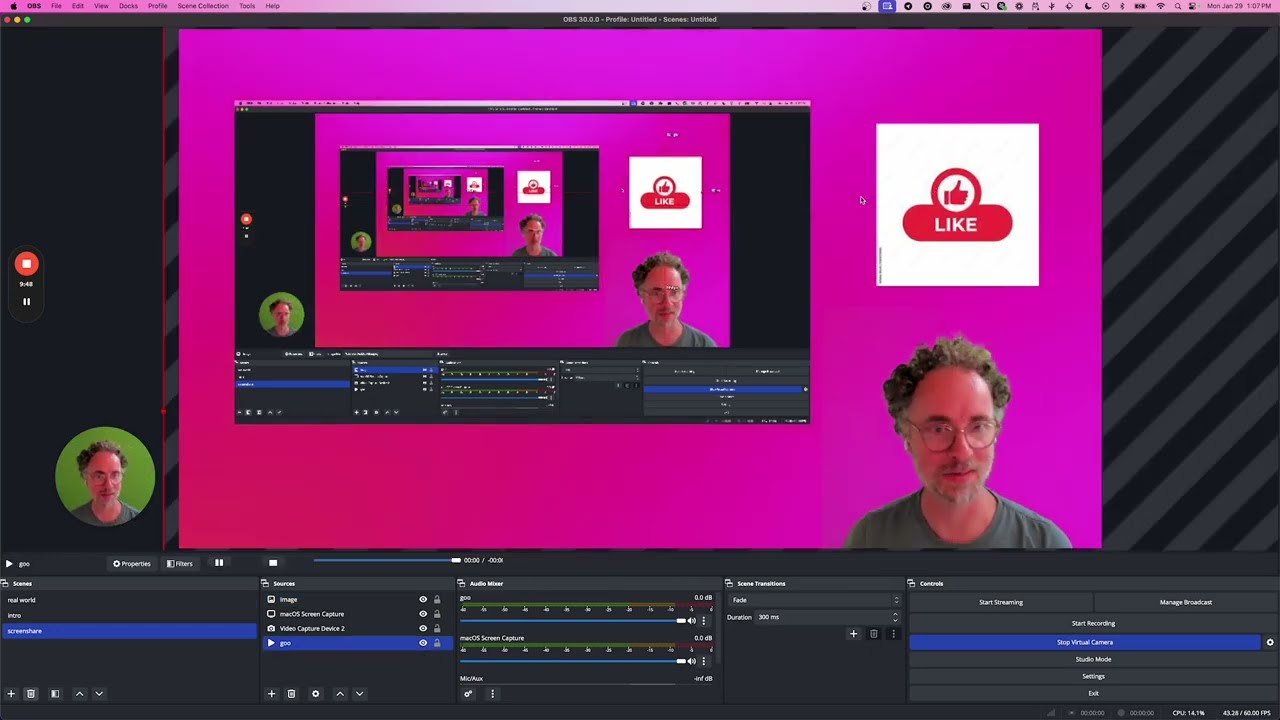The width and height of the screenshot is (1280, 720).
Task: Pause the goo media source playback
Action: tap(219, 563)
